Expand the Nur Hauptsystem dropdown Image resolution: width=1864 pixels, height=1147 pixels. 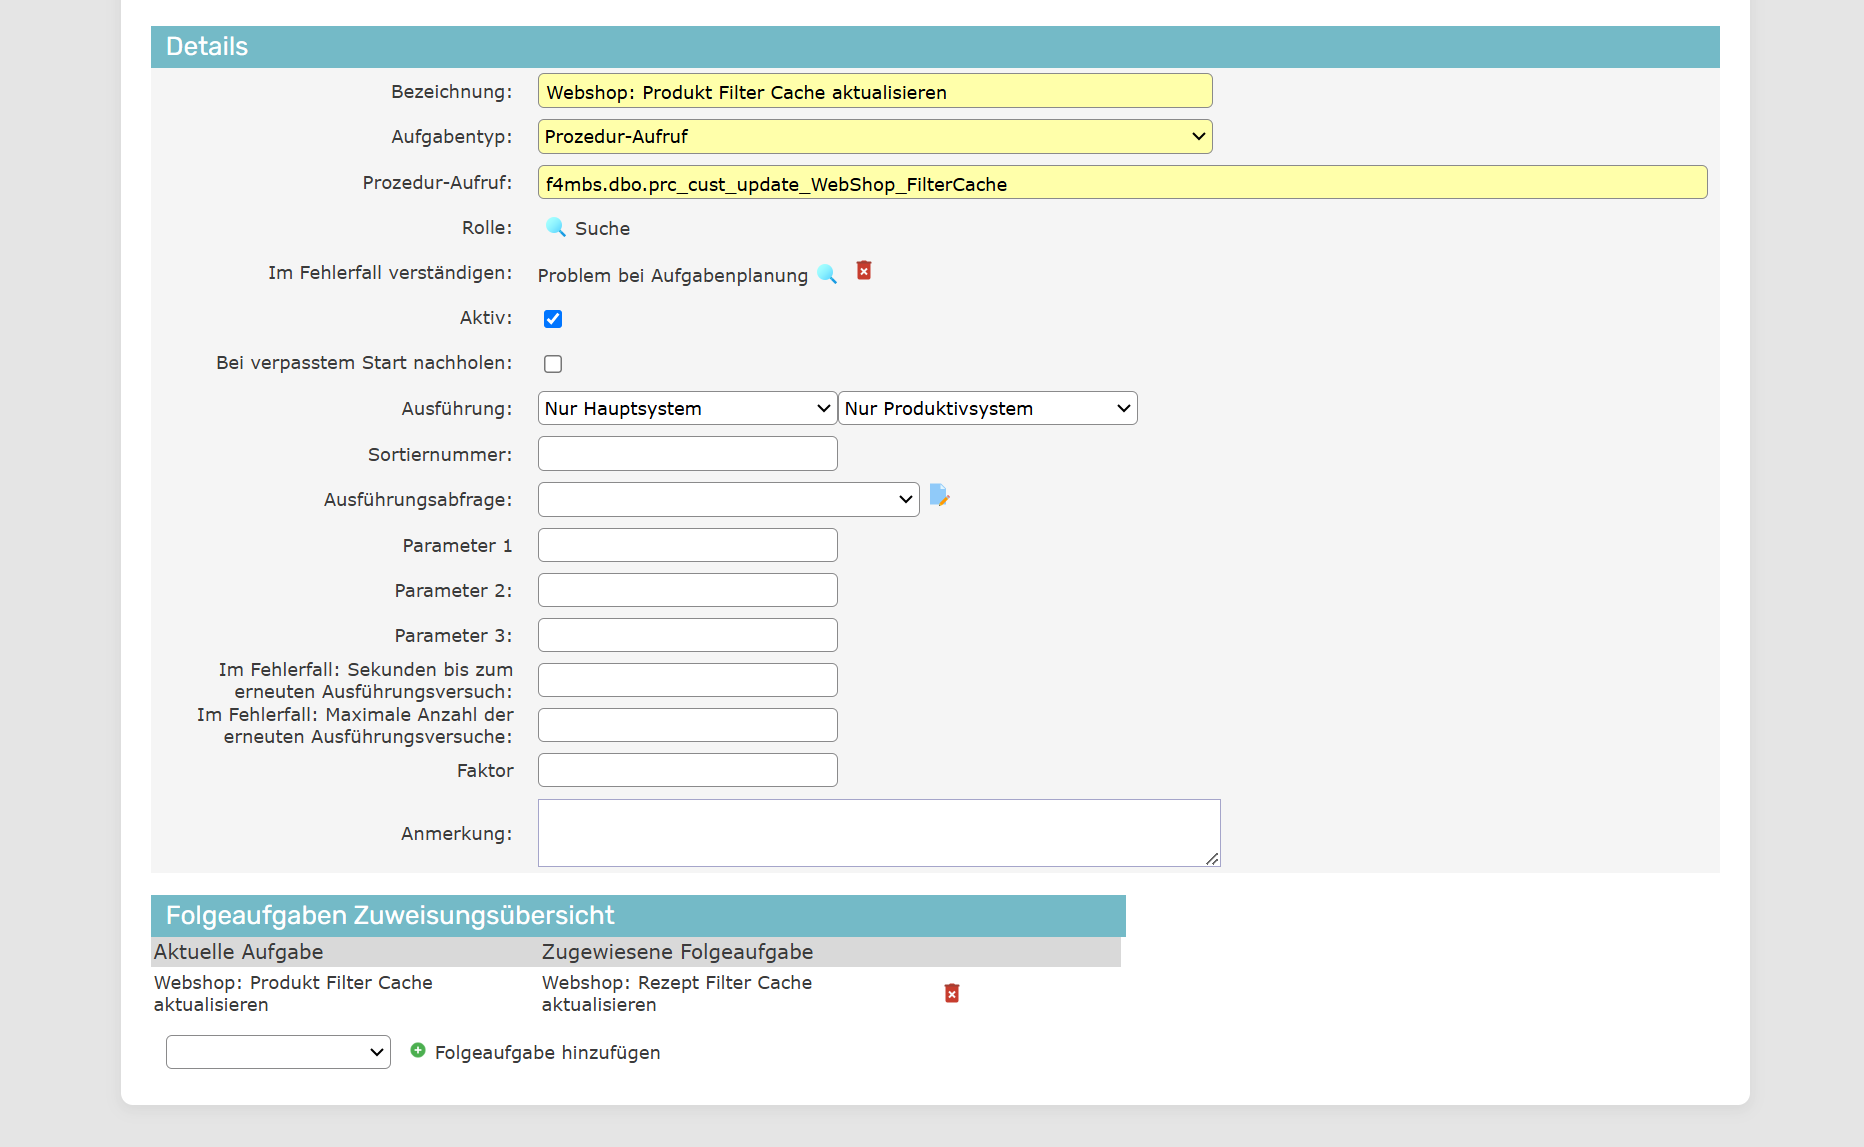687,408
